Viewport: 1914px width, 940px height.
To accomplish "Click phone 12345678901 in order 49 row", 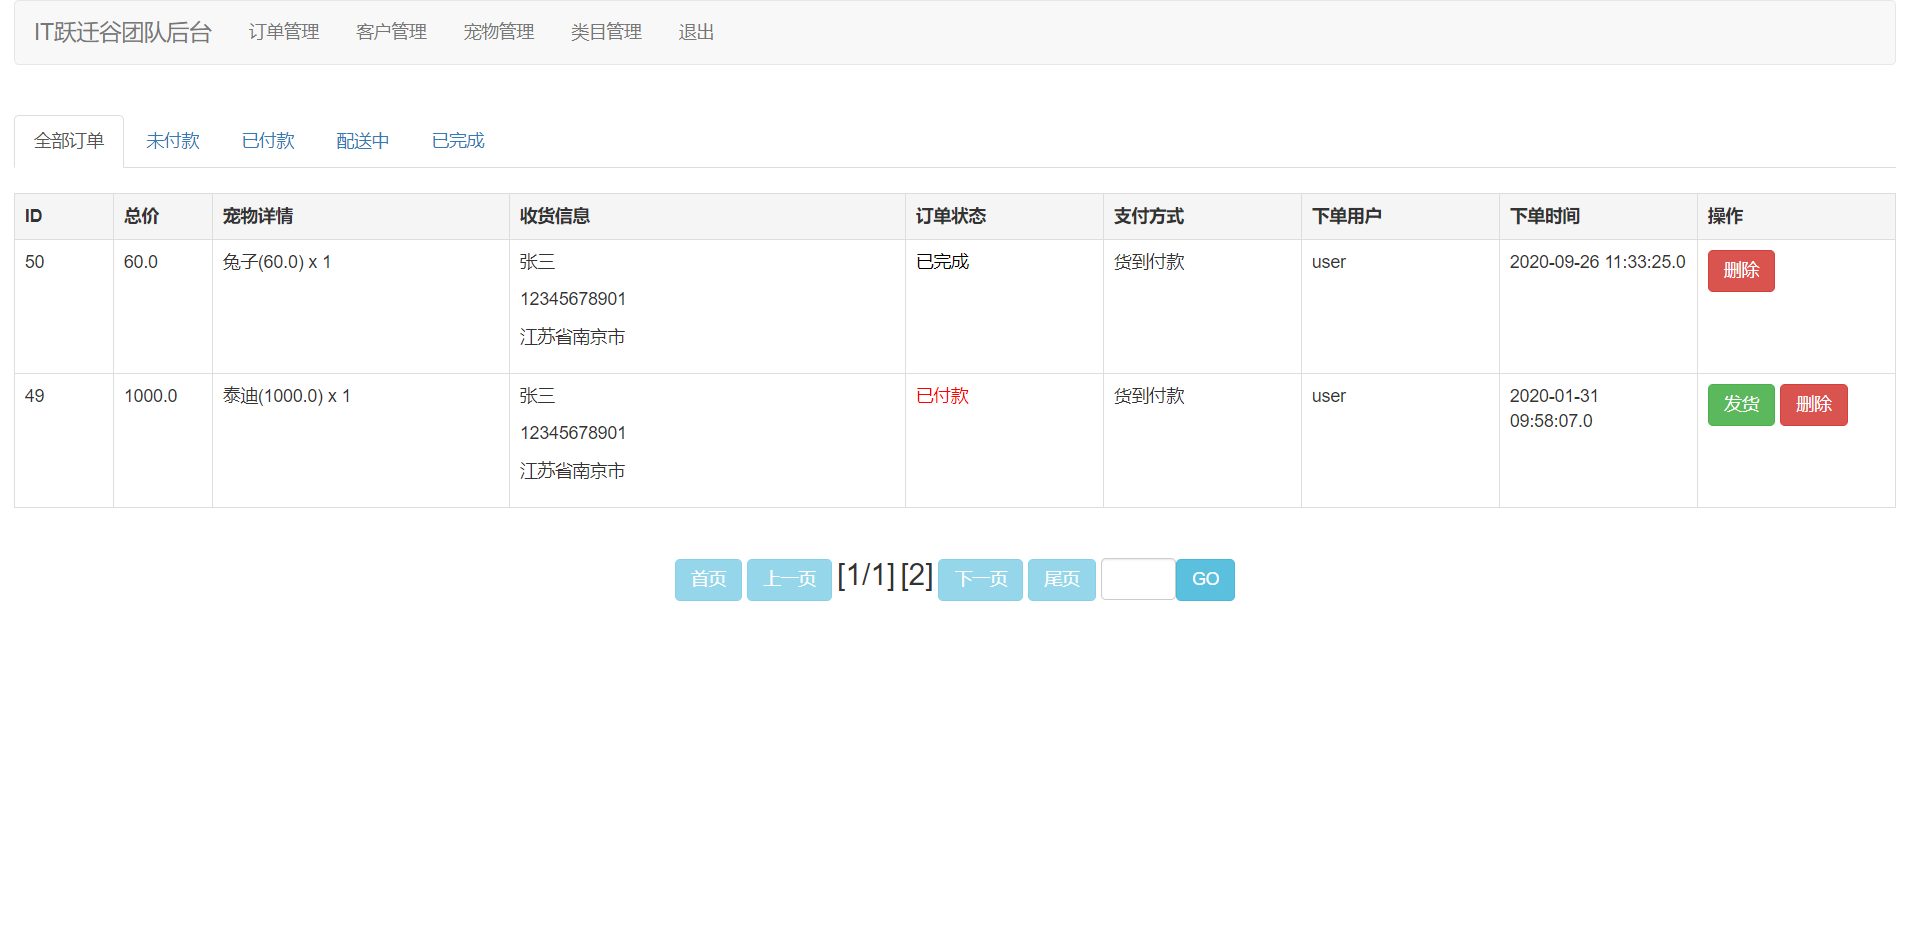I will point(573,433).
